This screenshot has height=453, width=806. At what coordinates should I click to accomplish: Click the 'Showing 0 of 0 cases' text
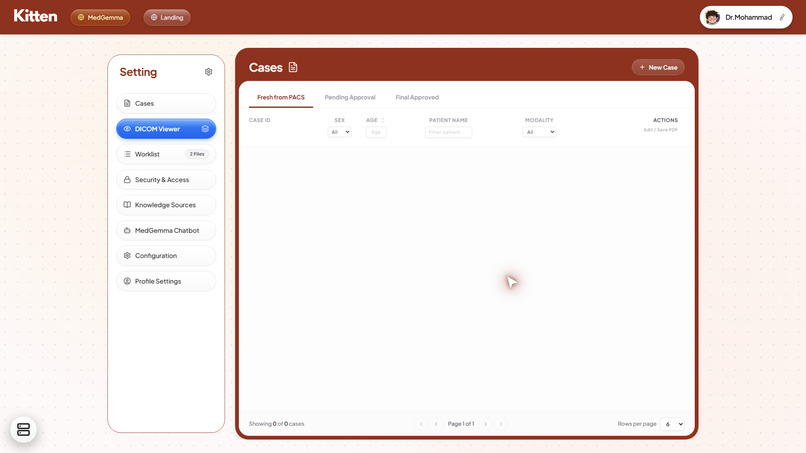pyautogui.click(x=277, y=424)
